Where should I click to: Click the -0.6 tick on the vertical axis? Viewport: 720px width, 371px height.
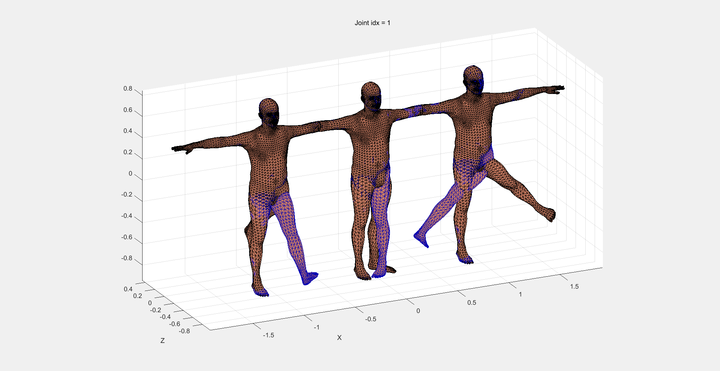pyautogui.click(x=127, y=237)
